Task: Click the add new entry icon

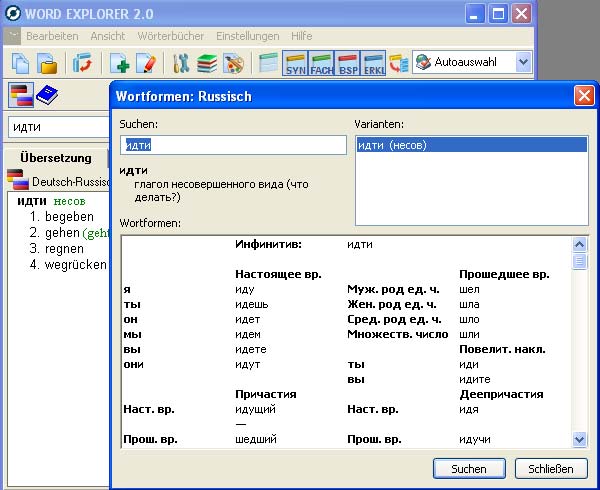Action: pyautogui.click(x=119, y=63)
